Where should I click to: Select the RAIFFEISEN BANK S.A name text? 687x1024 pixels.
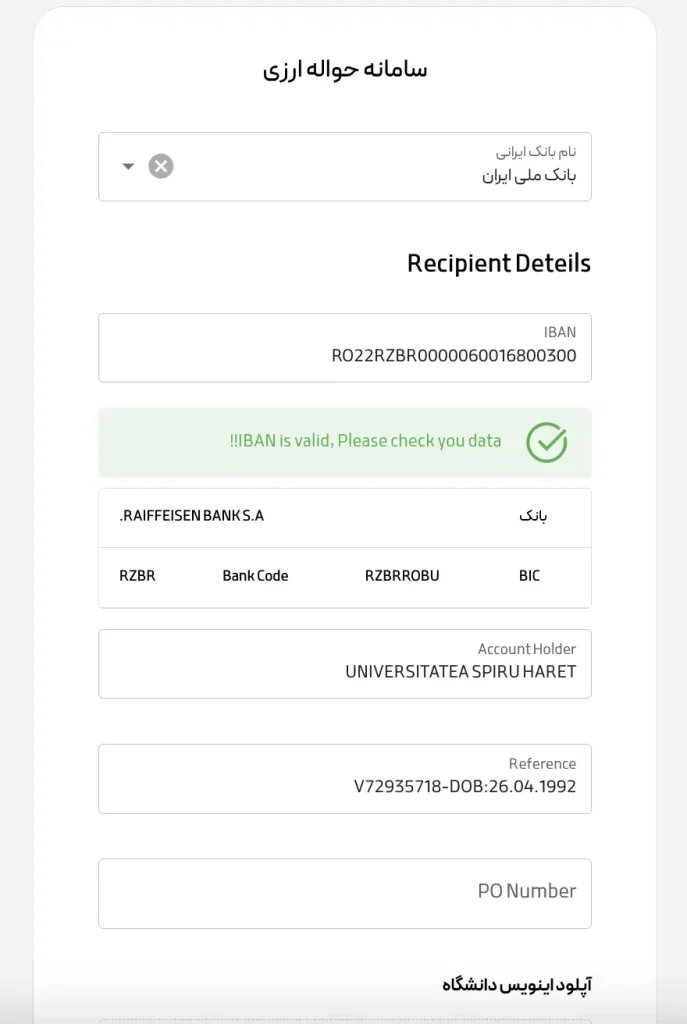(191, 516)
